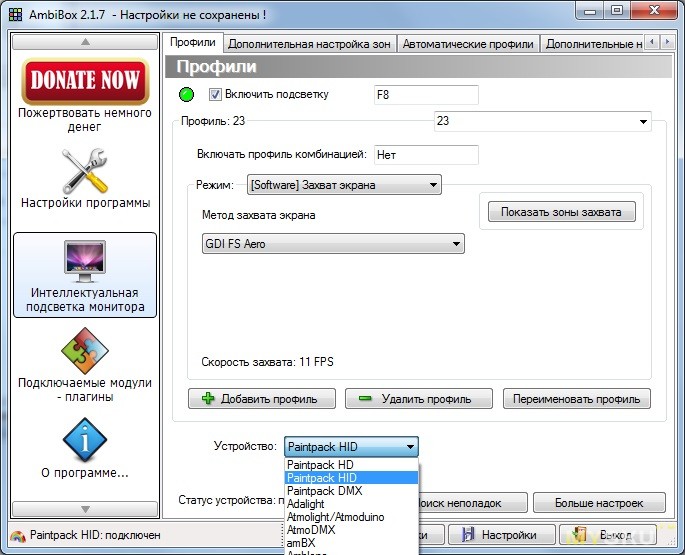Click Больше настроек button
This screenshot has width=685, height=555.
click(599, 503)
